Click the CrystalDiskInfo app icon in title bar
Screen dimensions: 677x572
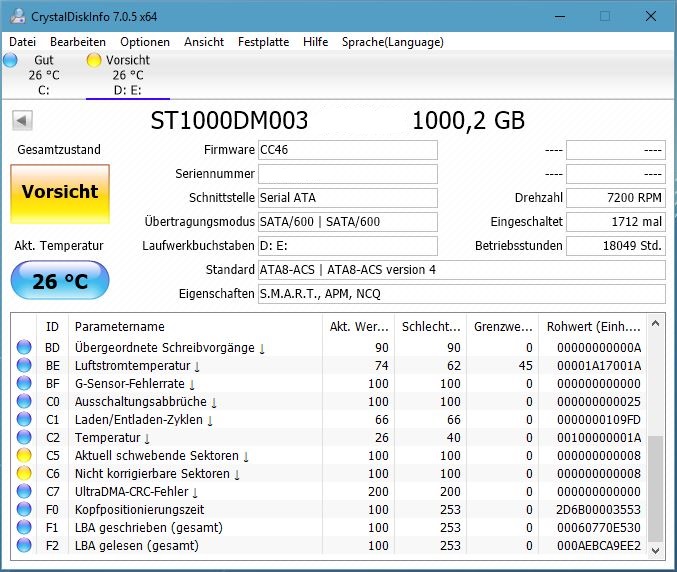click(18, 16)
